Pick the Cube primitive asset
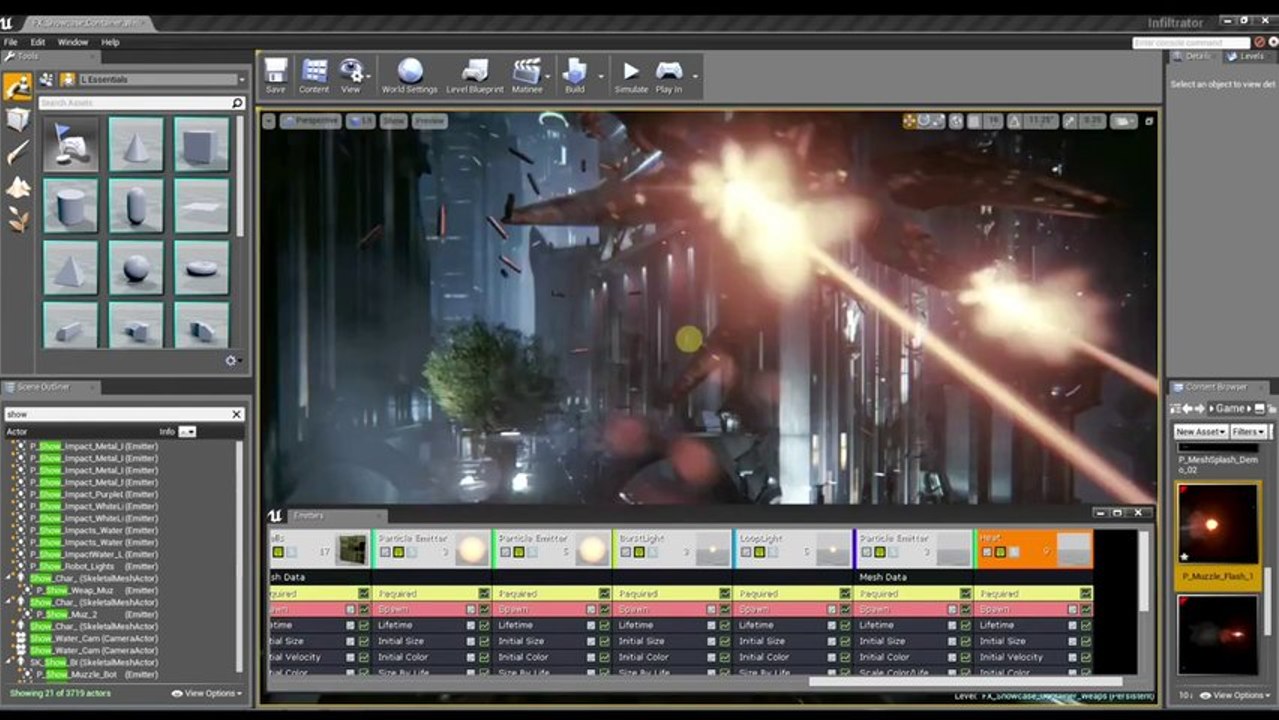The height and width of the screenshot is (720, 1279). [x=201, y=144]
